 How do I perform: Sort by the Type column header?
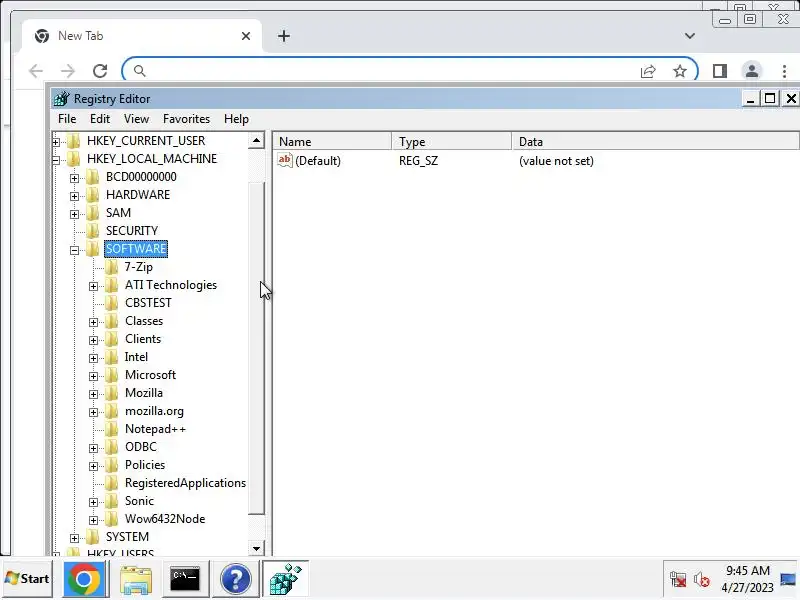pos(452,141)
